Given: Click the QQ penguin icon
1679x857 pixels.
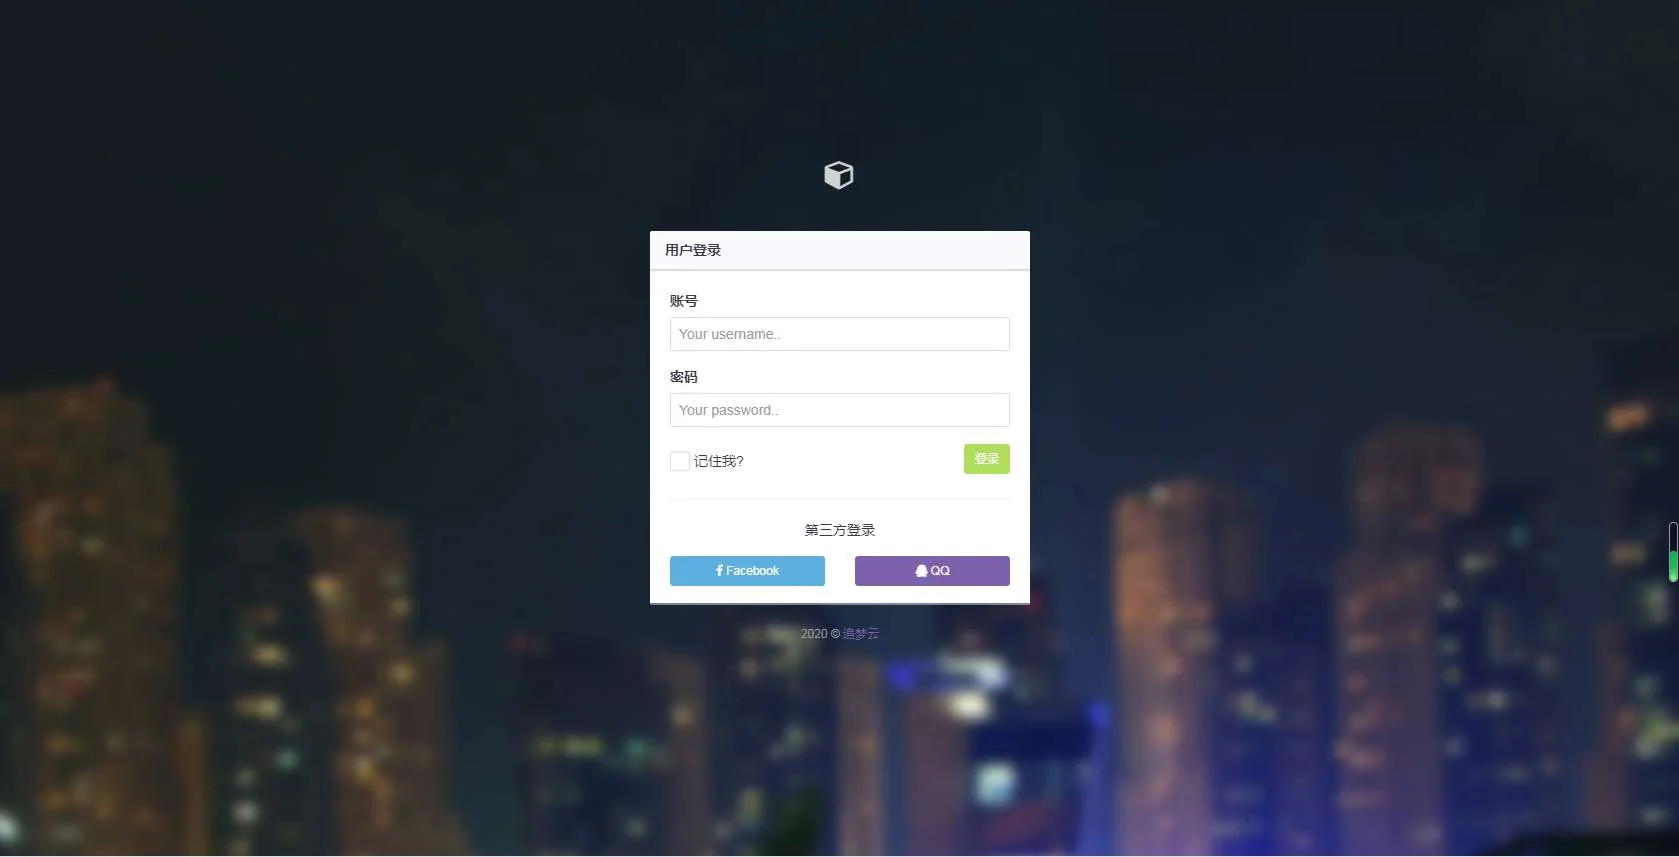Looking at the screenshot, I should (921, 571).
